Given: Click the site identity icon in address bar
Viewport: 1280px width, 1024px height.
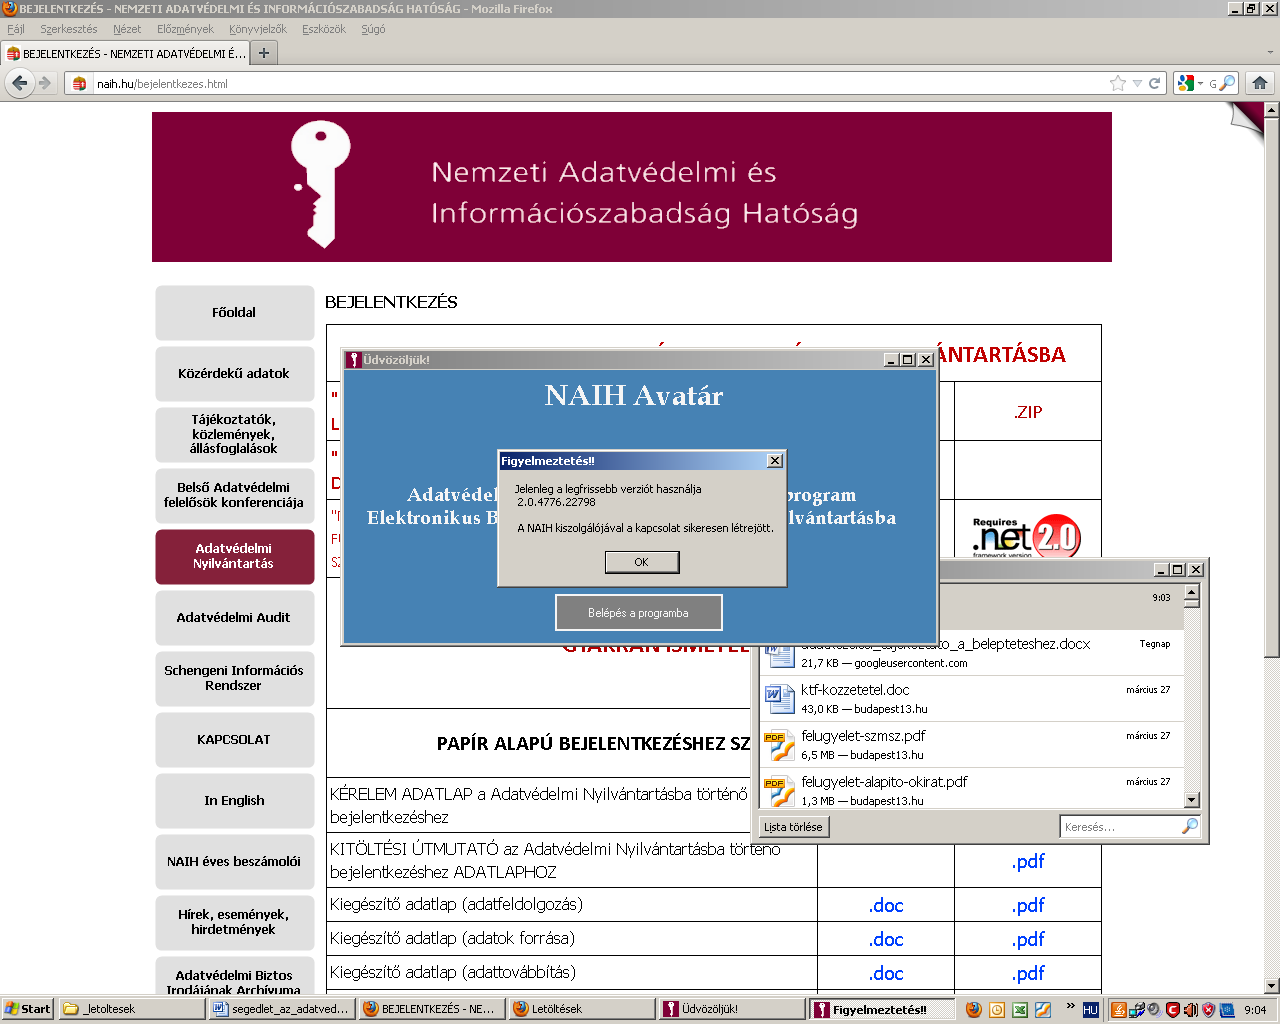Looking at the screenshot, I should pos(80,84).
